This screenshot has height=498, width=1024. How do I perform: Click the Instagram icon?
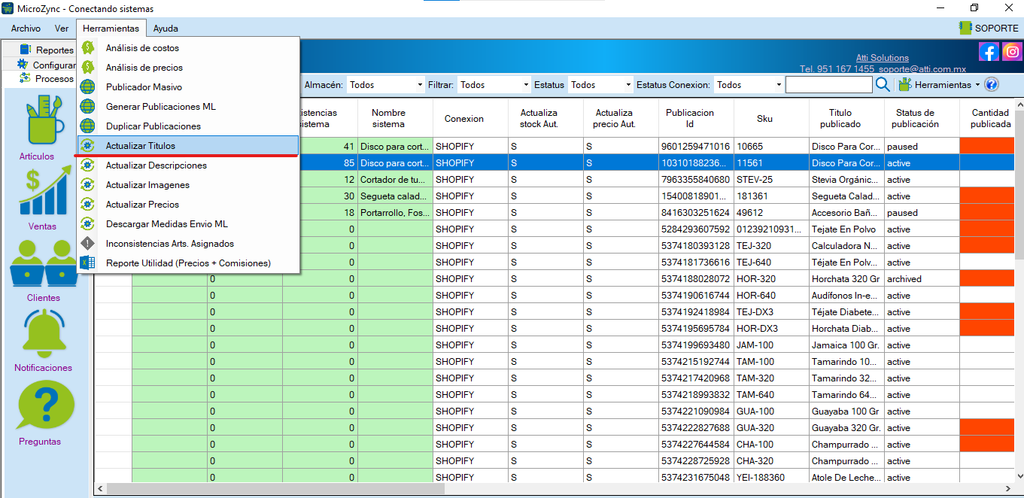(1012, 51)
